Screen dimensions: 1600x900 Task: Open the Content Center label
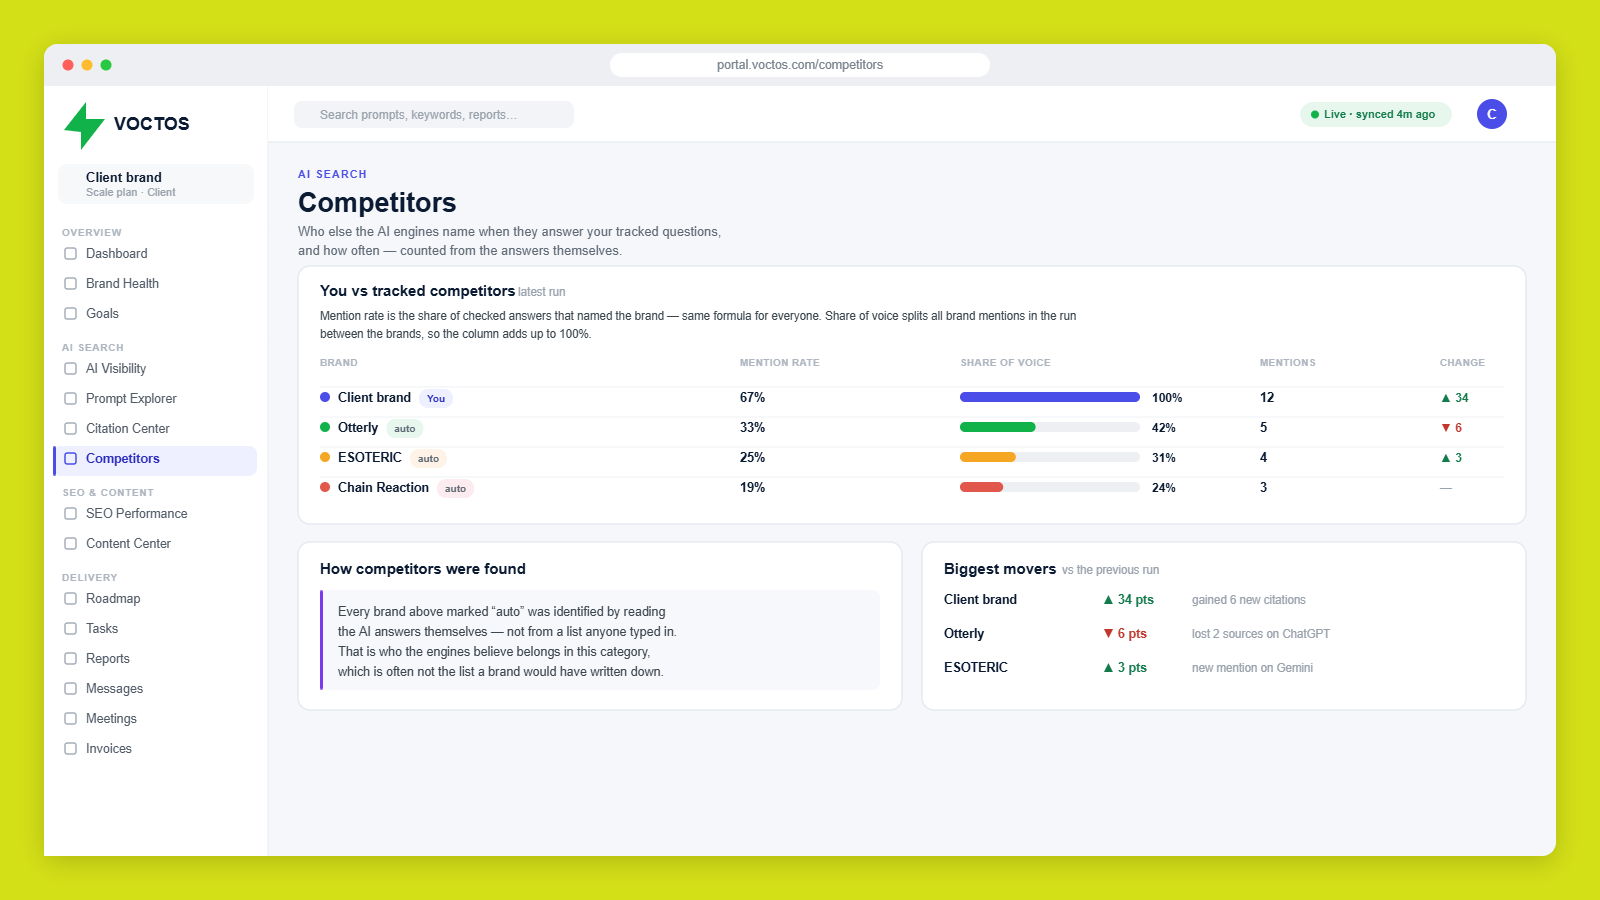[128, 544]
